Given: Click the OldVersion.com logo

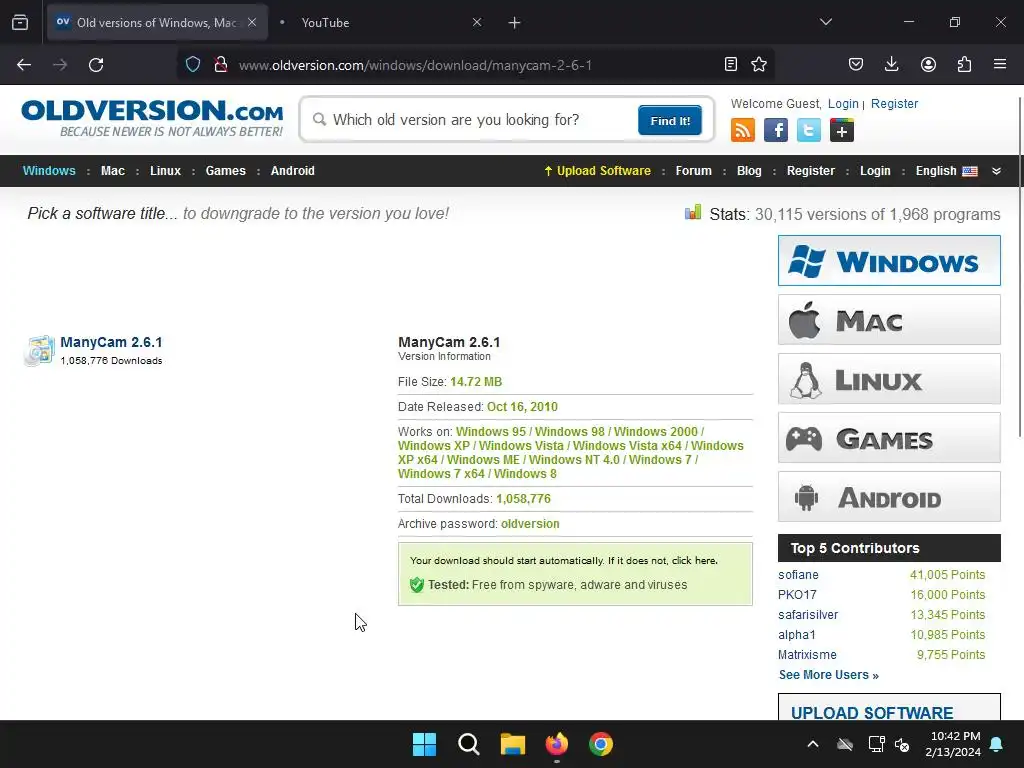Looking at the screenshot, I should coord(152,118).
